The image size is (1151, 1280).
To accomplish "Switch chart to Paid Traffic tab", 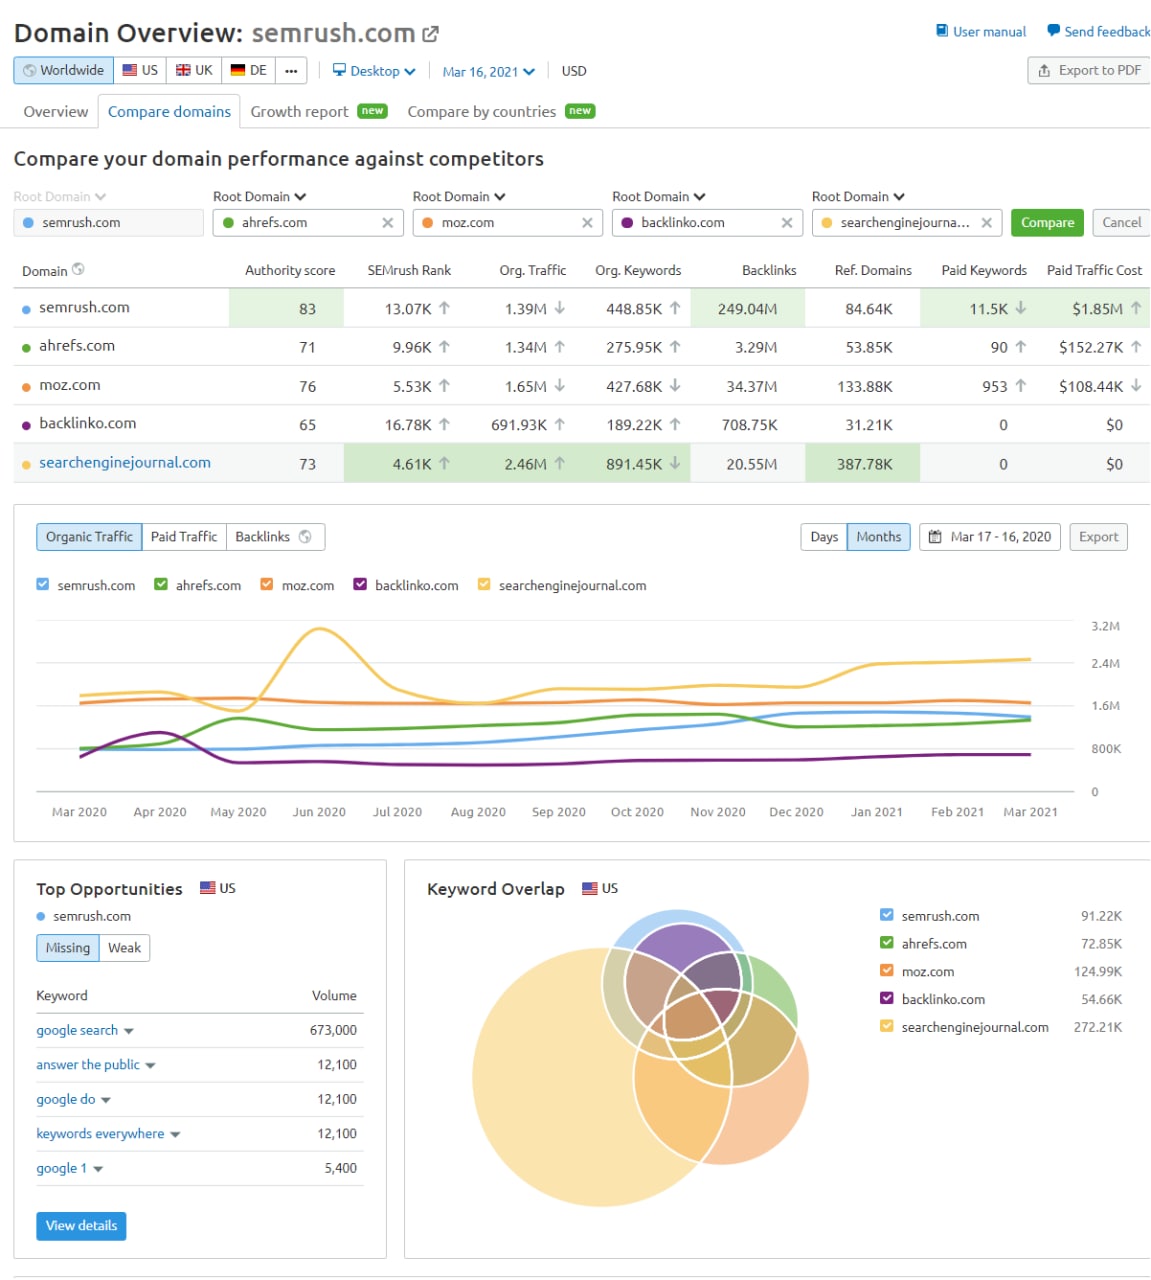I will pos(184,537).
